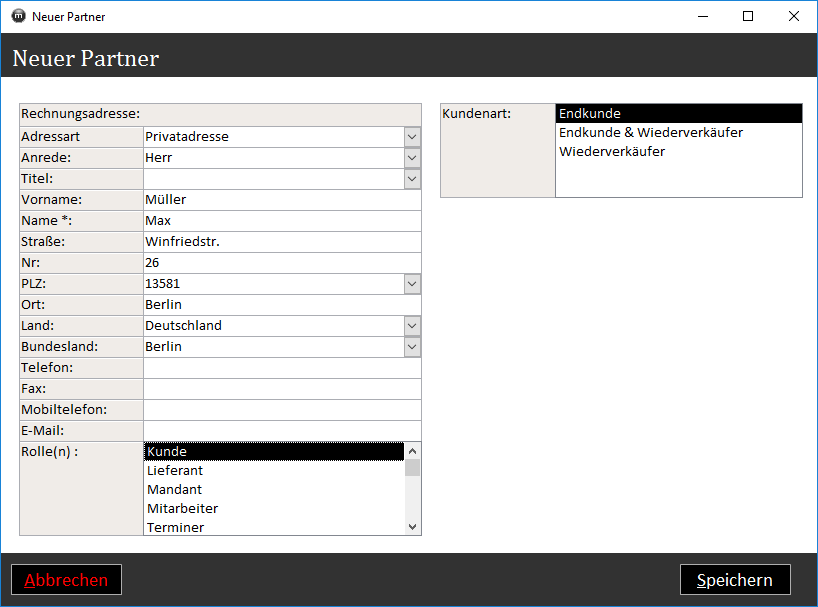818x607 pixels.
Task: Click the app icon in the title bar
Action: pos(18,16)
